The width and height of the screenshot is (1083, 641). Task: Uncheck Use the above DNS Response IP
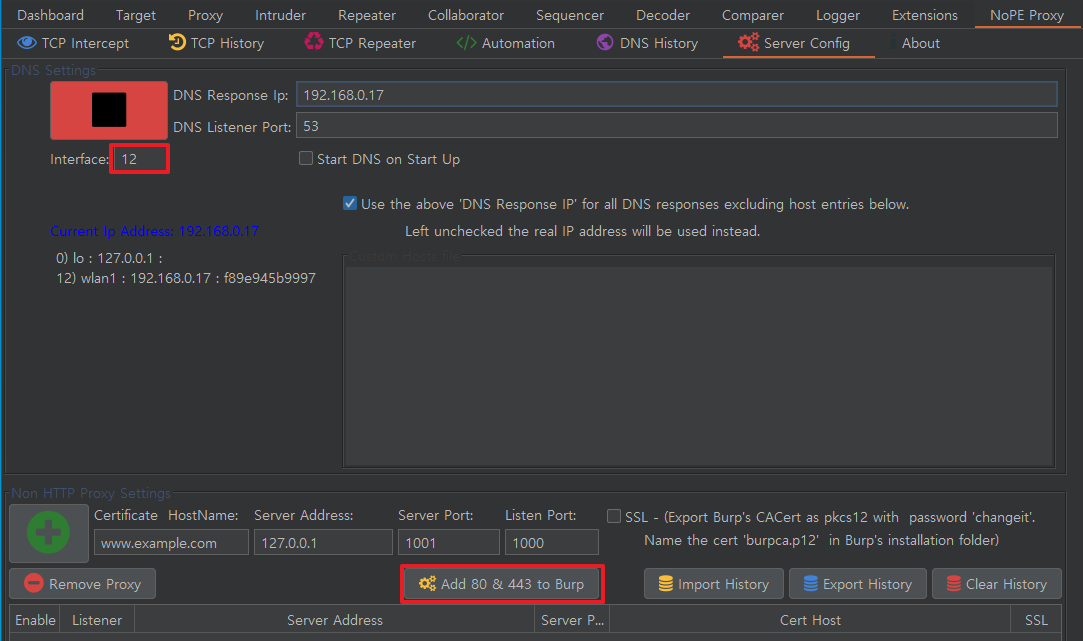click(x=350, y=203)
